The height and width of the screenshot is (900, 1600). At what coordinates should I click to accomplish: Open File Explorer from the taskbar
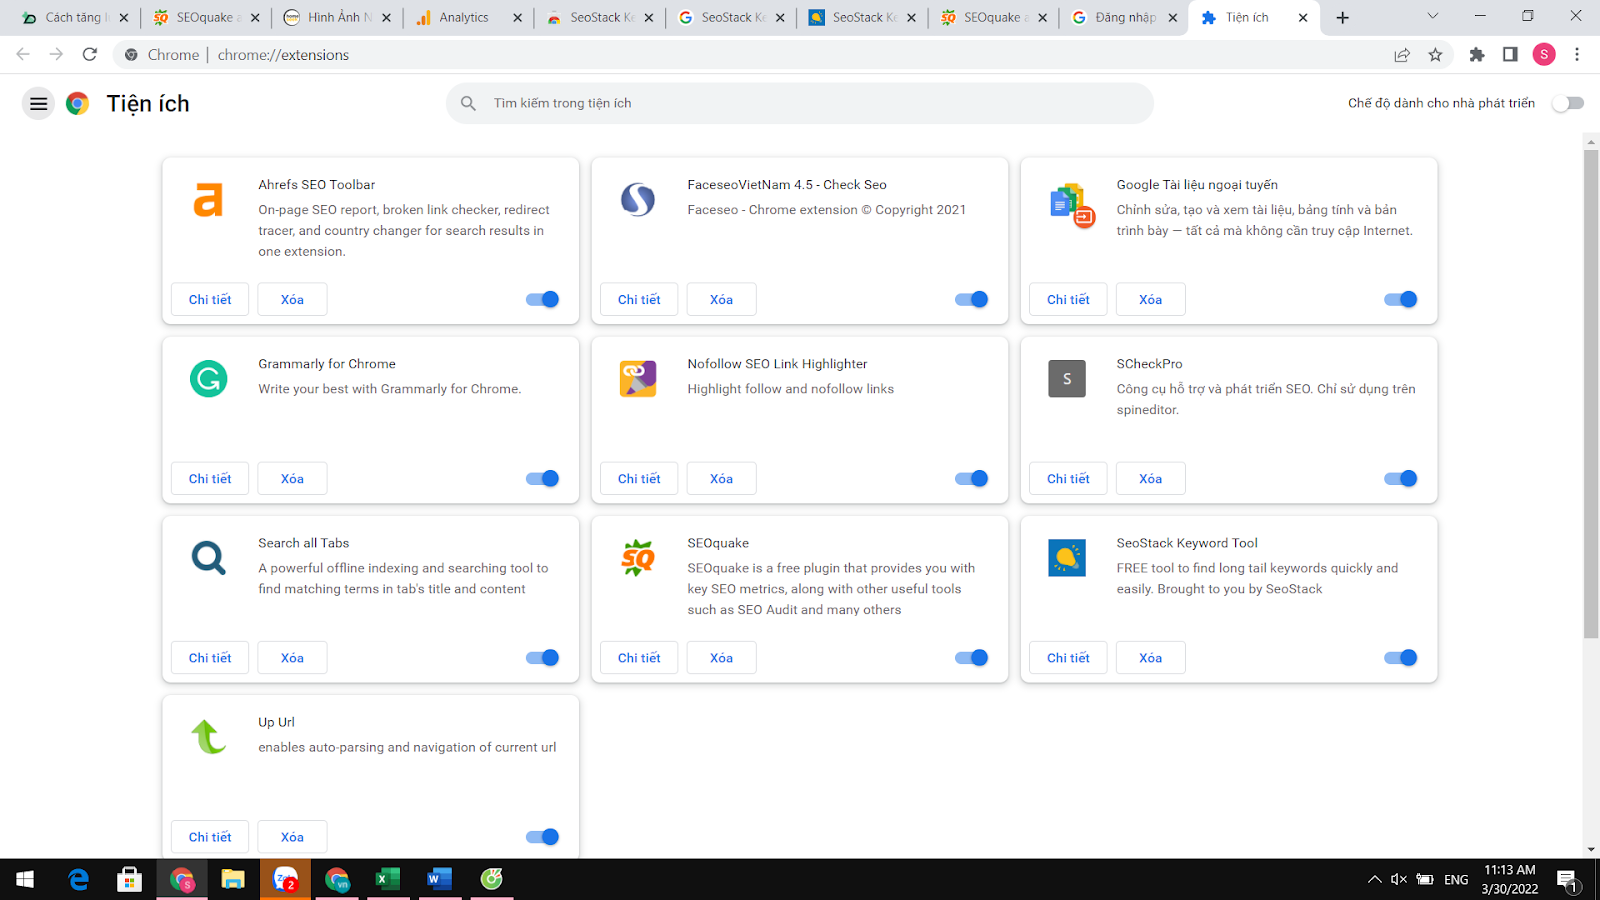233,879
